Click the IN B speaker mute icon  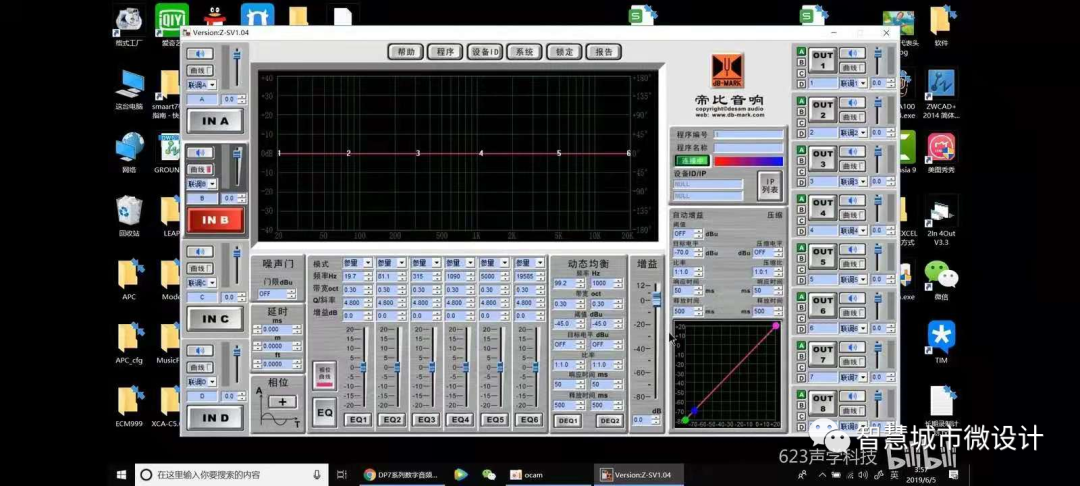[202, 153]
